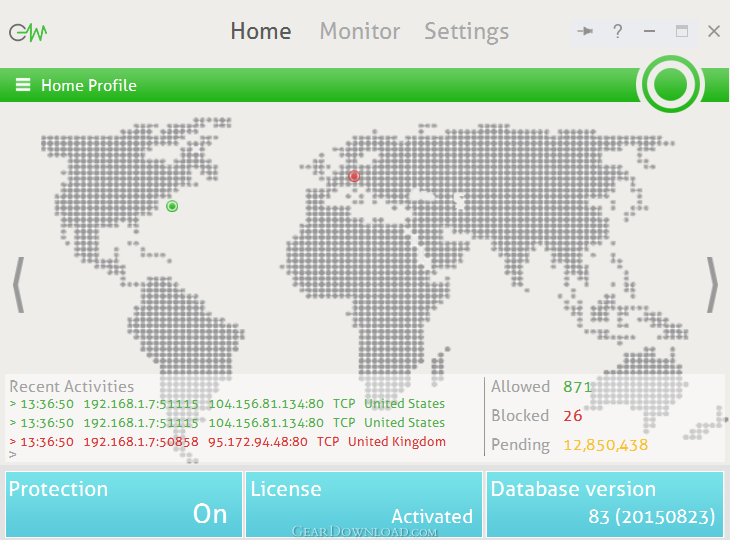Click the Blocked count 26
The height and width of the screenshot is (540, 730).
pyautogui.click(x=572, y=416)
